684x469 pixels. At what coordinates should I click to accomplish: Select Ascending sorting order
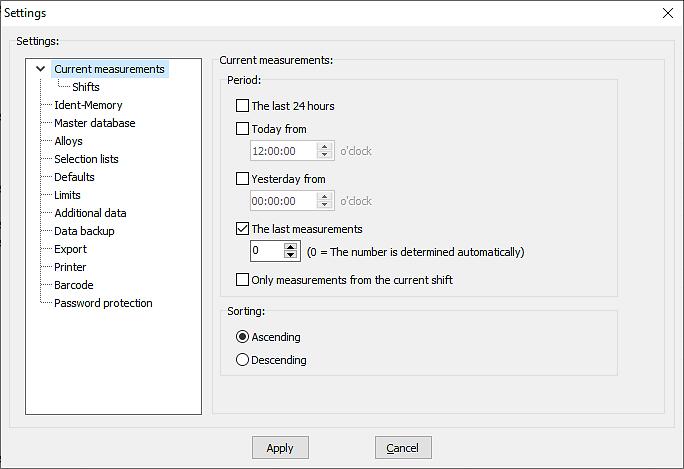pos(242,337)
